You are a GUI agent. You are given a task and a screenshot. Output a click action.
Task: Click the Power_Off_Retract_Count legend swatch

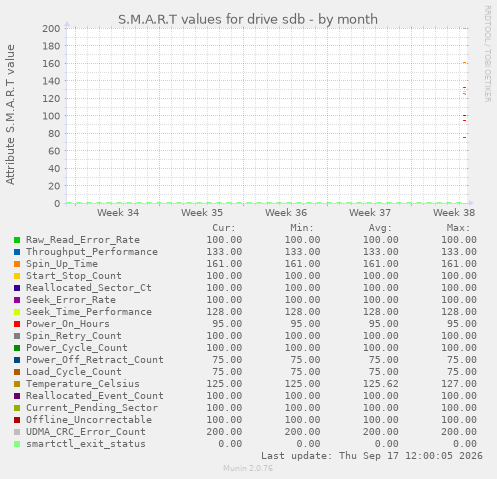(17, 360)
